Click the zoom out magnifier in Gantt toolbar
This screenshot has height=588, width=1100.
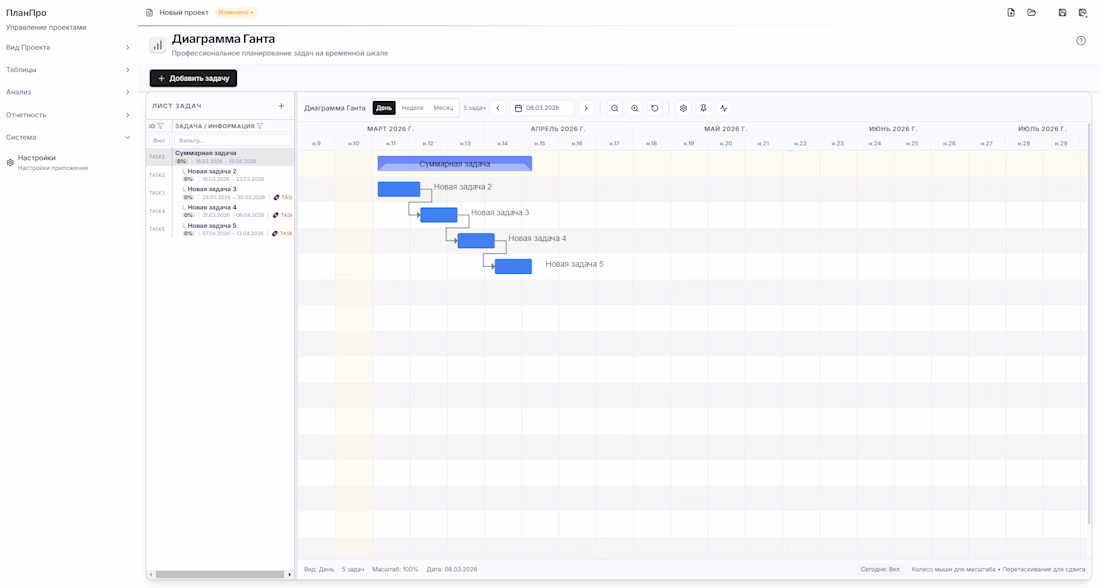pos(615,108)
